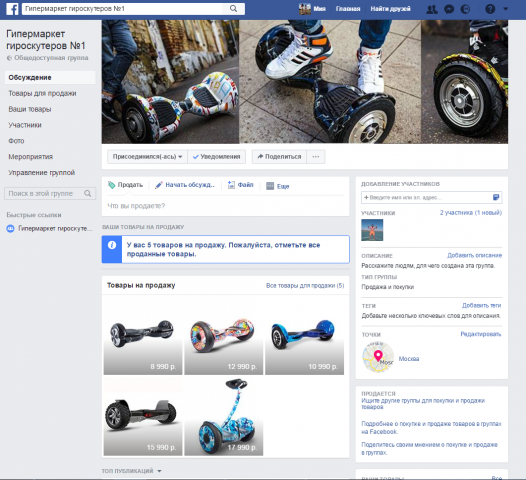
Task: Open Фото in left menu
Action: [x=16, y=141]
